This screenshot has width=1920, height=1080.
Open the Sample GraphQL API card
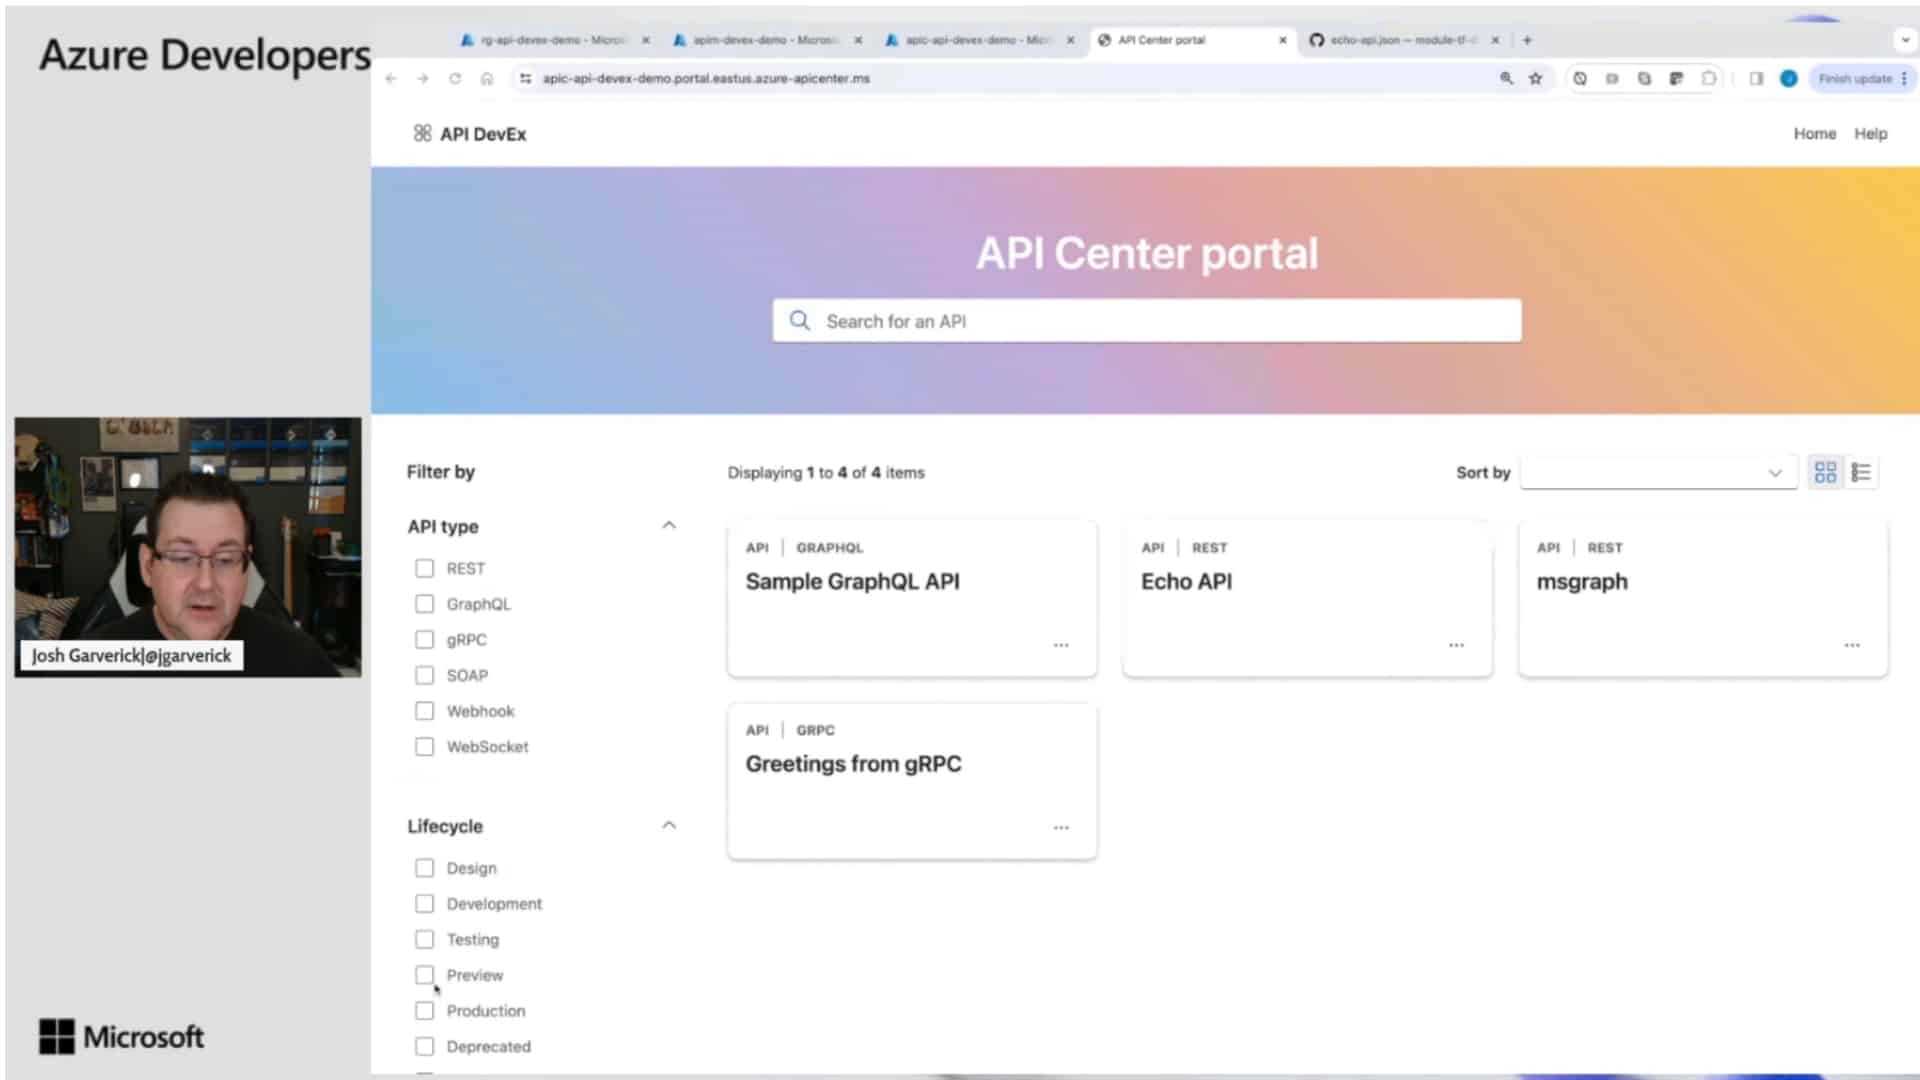[x=852, y=582]
